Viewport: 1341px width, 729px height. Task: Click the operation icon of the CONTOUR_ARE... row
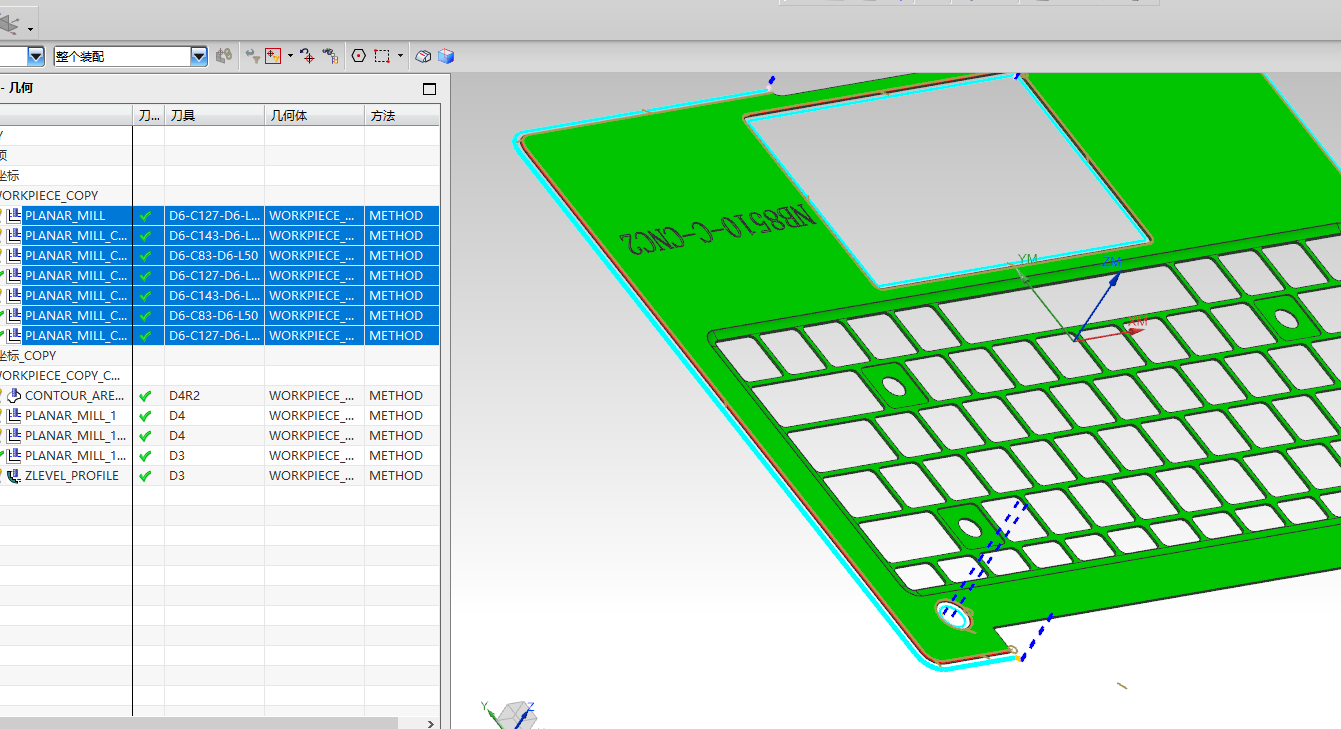point(14,396)
